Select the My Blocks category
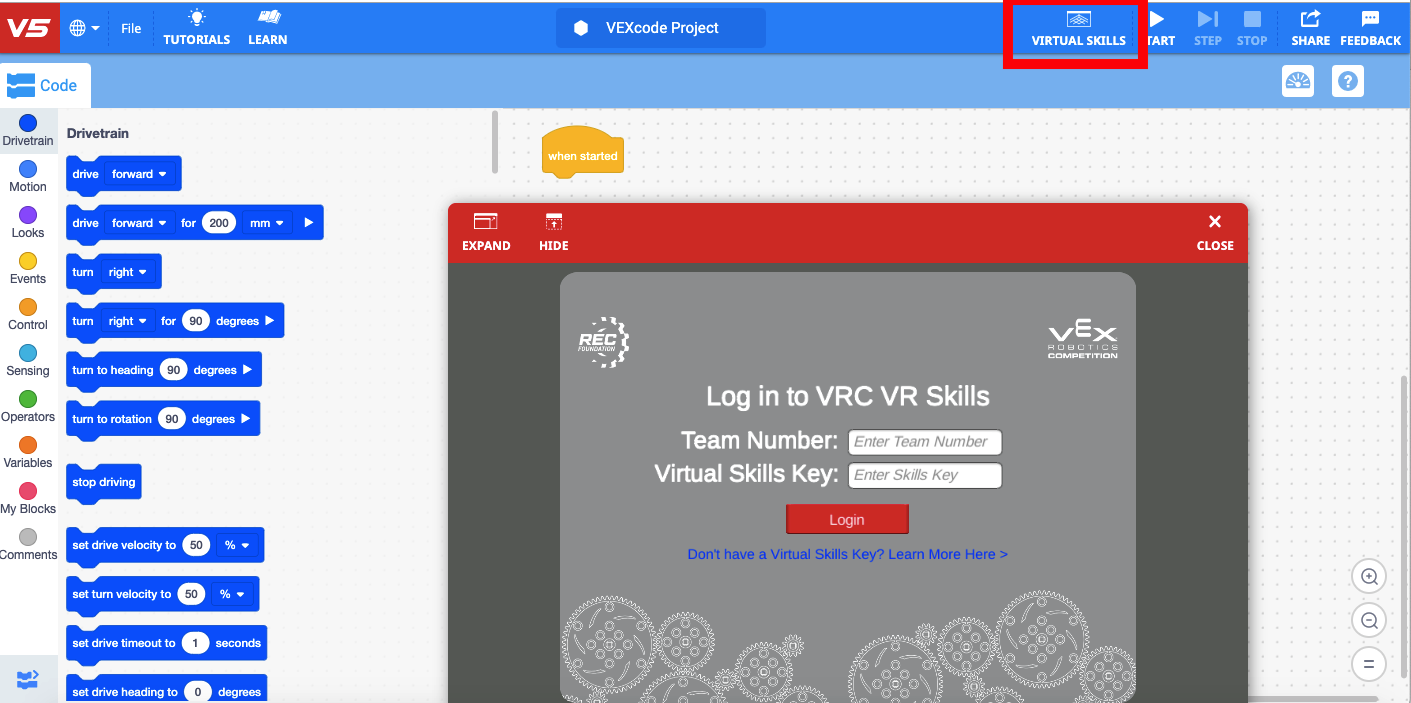 pyautogui.click(x=28, y=499)
